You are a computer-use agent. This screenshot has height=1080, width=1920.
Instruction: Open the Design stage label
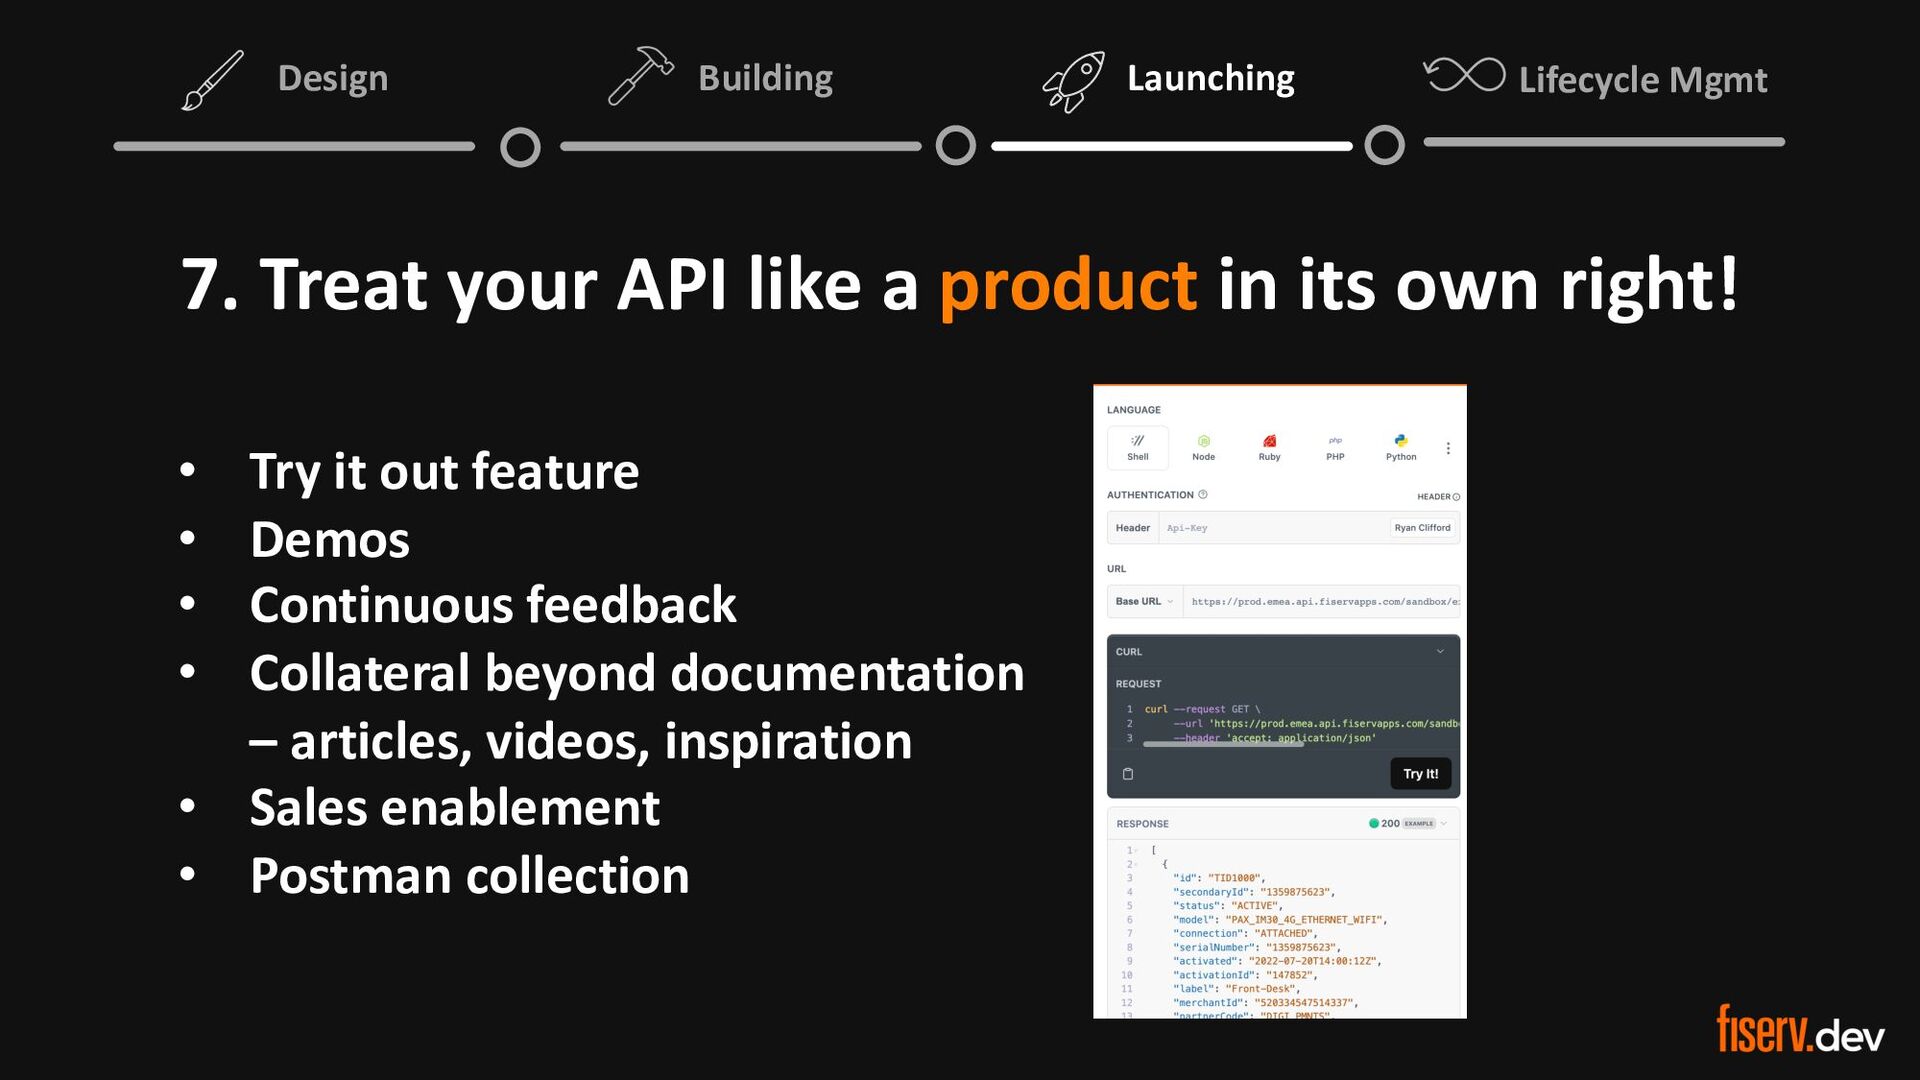coord(333,78)
